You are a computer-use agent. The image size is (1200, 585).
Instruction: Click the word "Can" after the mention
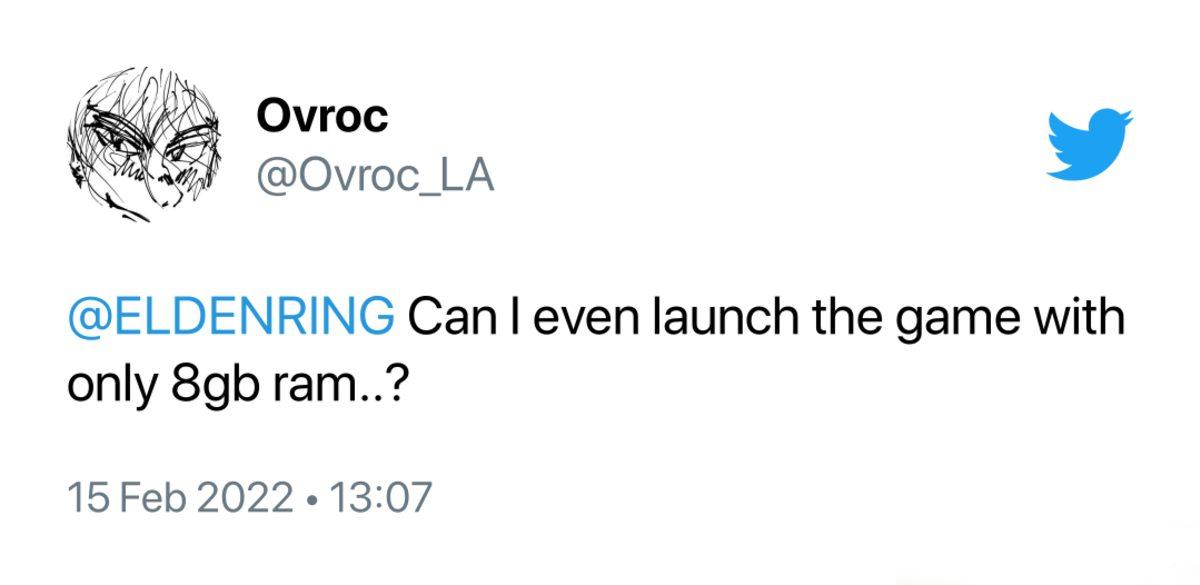coord(440,319)
